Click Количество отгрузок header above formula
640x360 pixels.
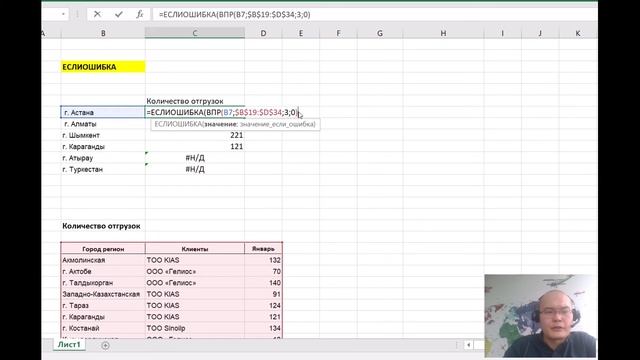[x=185, y=101]
